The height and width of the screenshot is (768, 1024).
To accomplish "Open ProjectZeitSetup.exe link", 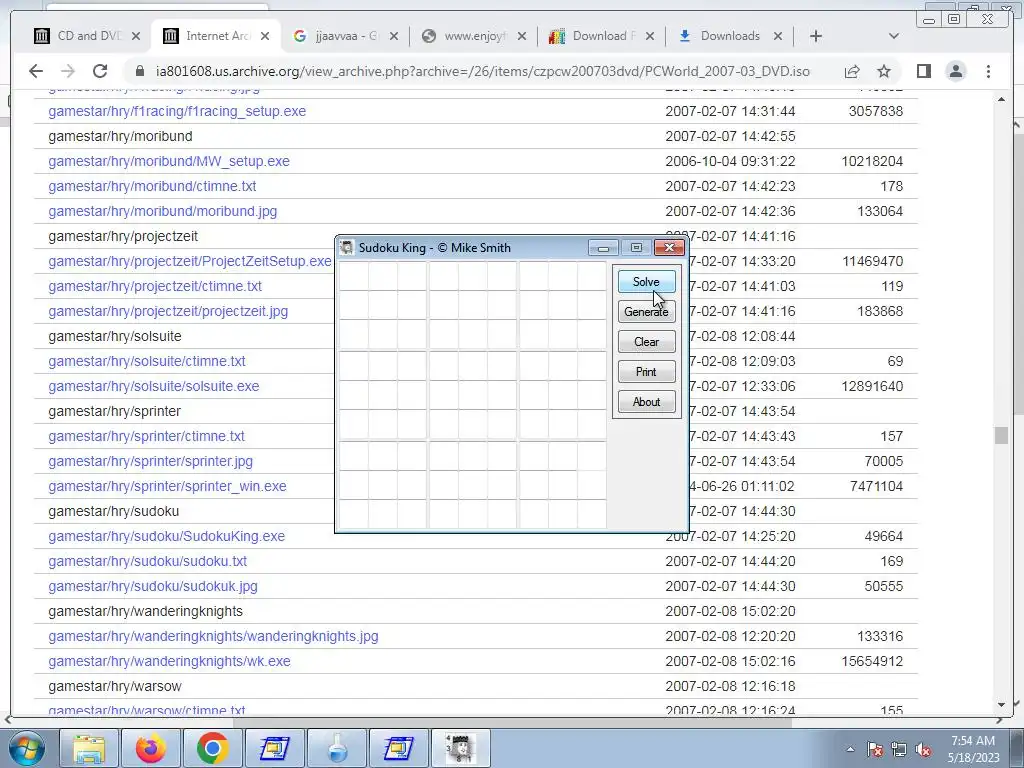I will [190, 261].
